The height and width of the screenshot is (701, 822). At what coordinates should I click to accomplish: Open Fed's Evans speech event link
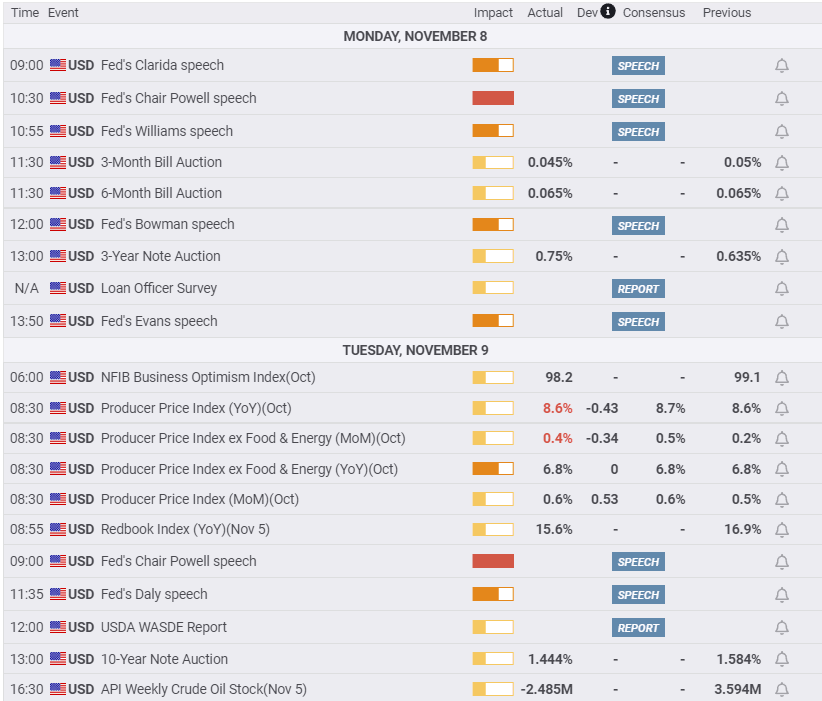click(159, 321)
